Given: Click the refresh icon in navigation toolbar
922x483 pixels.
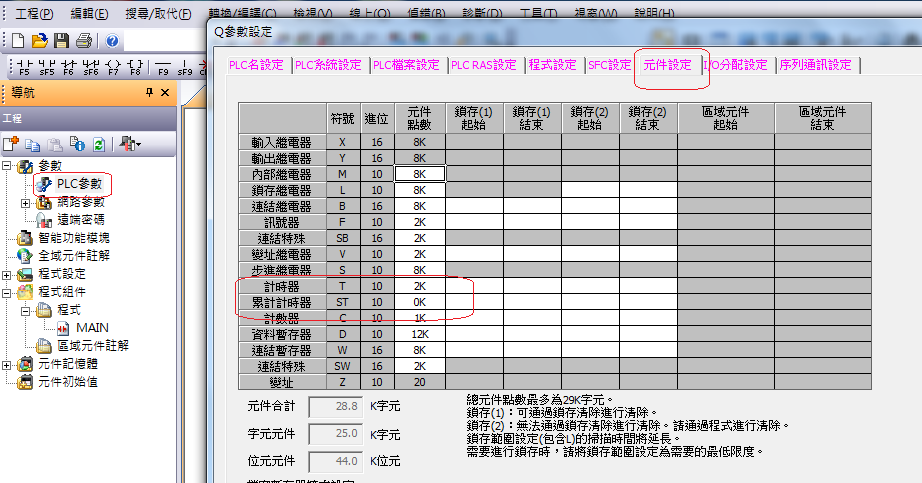Looking at the screenshot, I should coord(99,144).
